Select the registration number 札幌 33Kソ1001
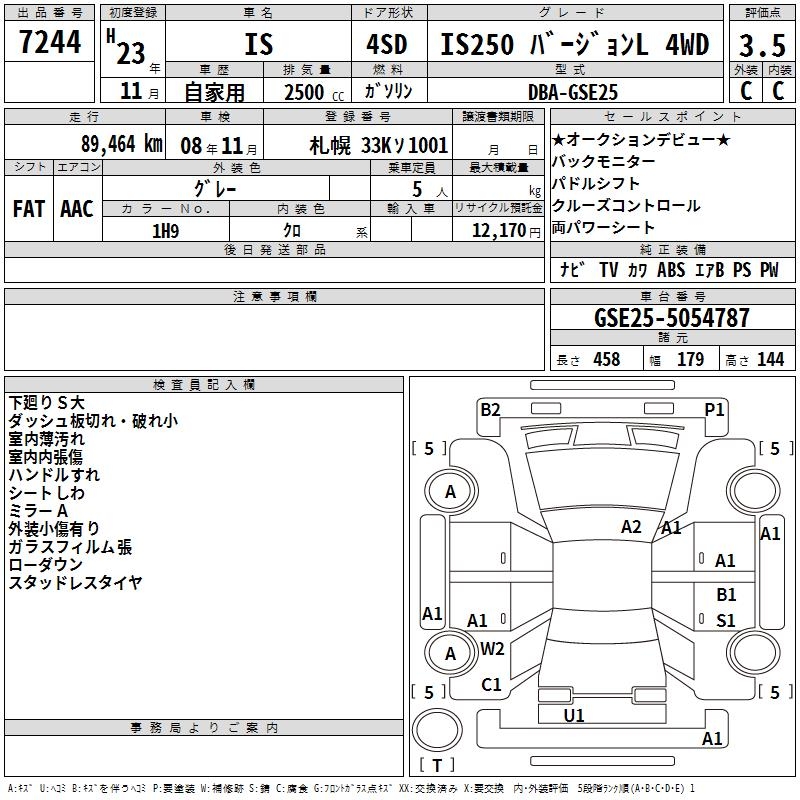800x800 pixels. (x=379, y=145)
